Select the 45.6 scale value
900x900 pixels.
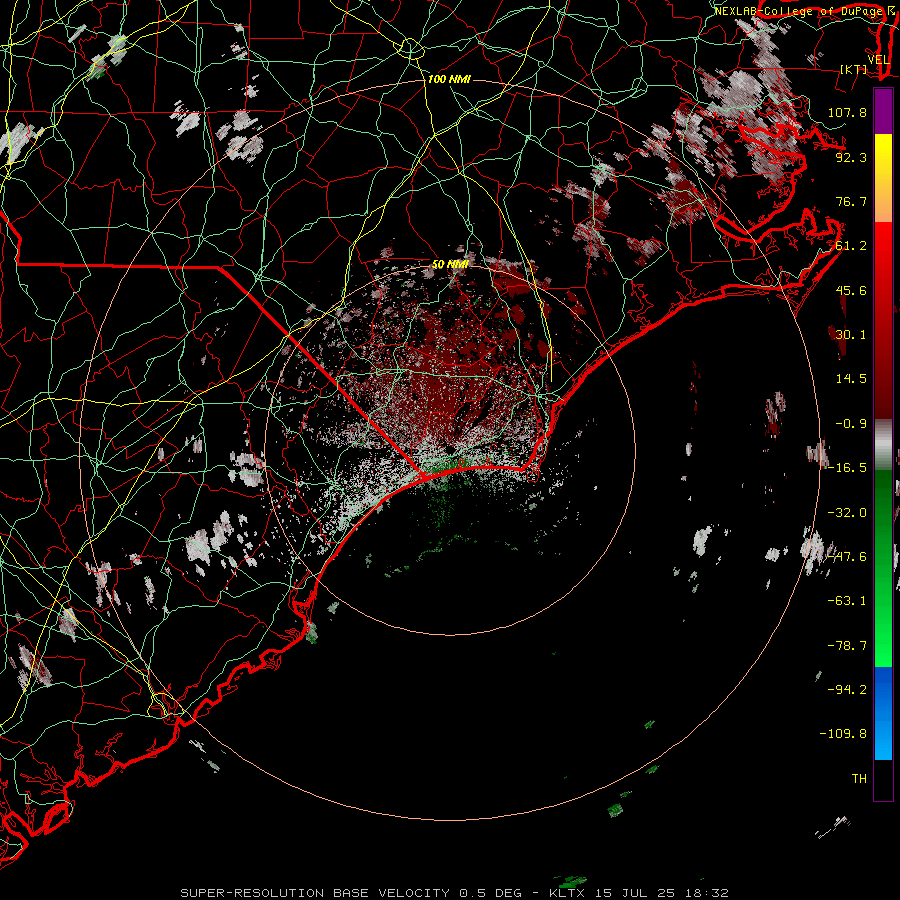tap(851, 290)
